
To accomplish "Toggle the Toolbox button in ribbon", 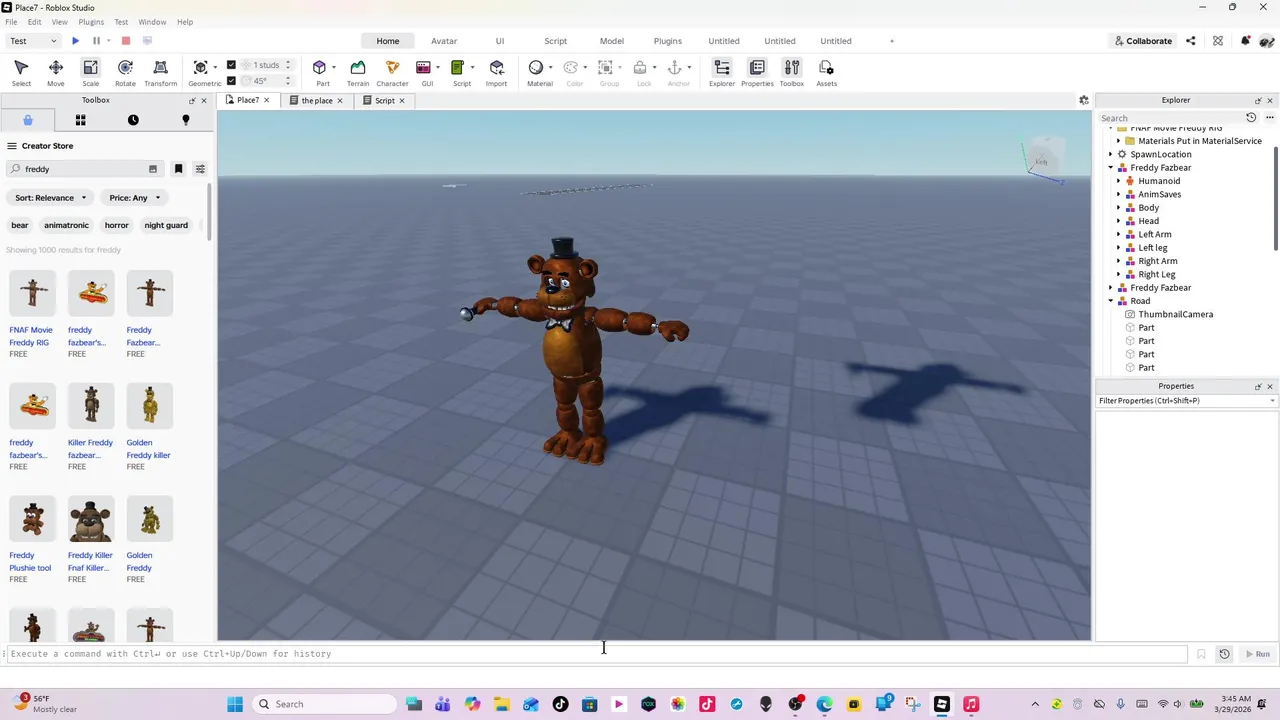I will pos(792,72).
